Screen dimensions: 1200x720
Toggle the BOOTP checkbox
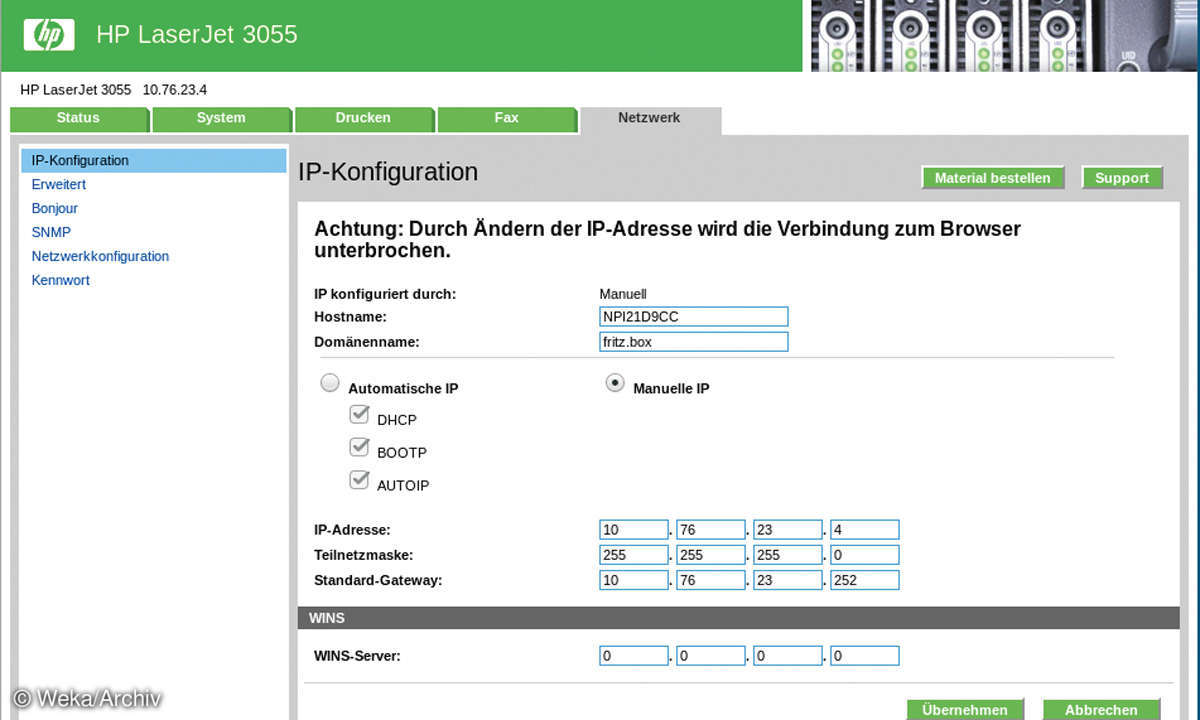pyautogui.click(x=360, y=447)
